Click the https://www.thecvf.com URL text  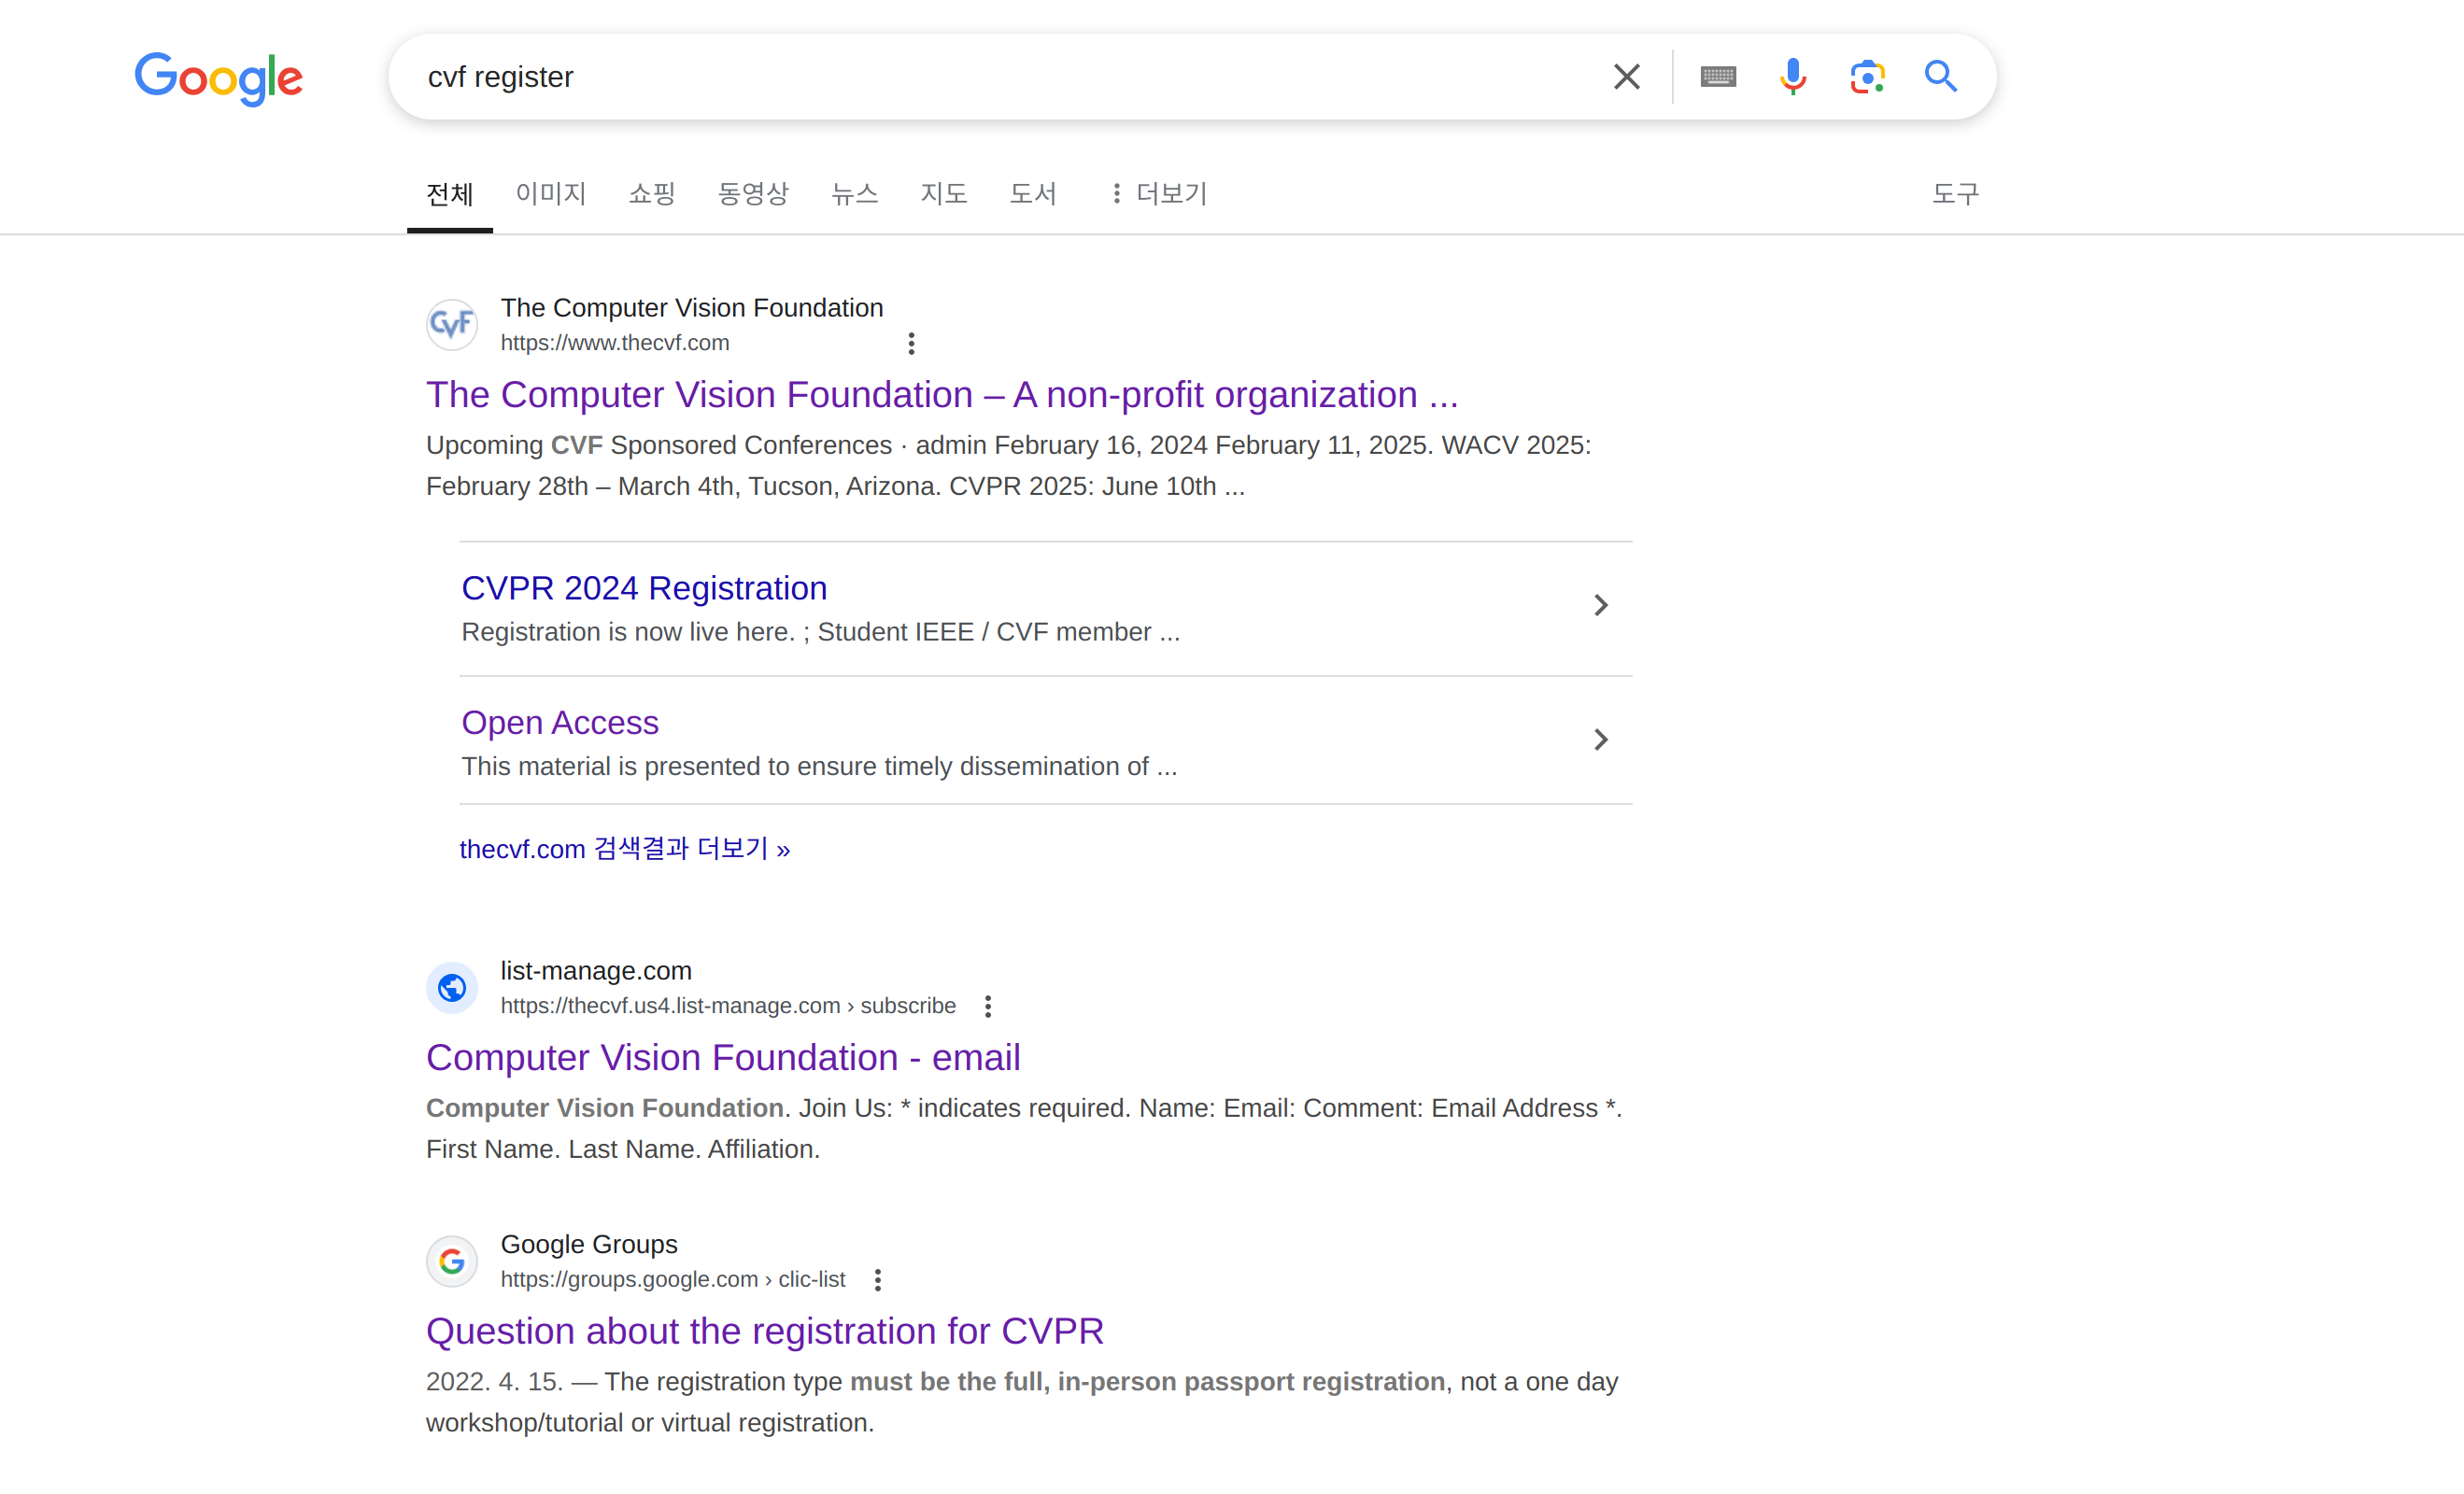click(x=615, y=343)
